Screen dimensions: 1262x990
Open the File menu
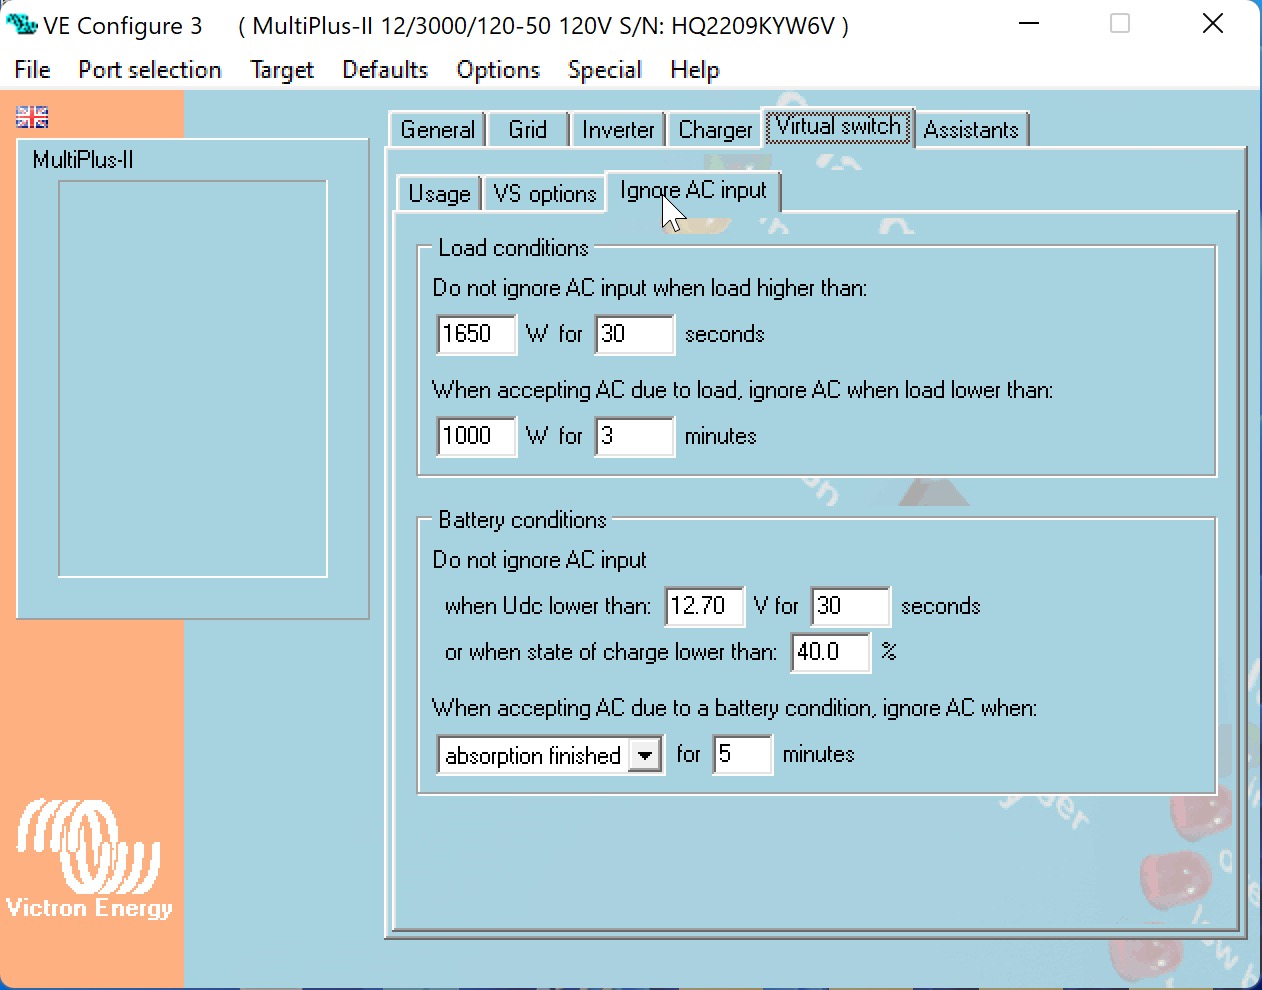click(x=32, y=70)
